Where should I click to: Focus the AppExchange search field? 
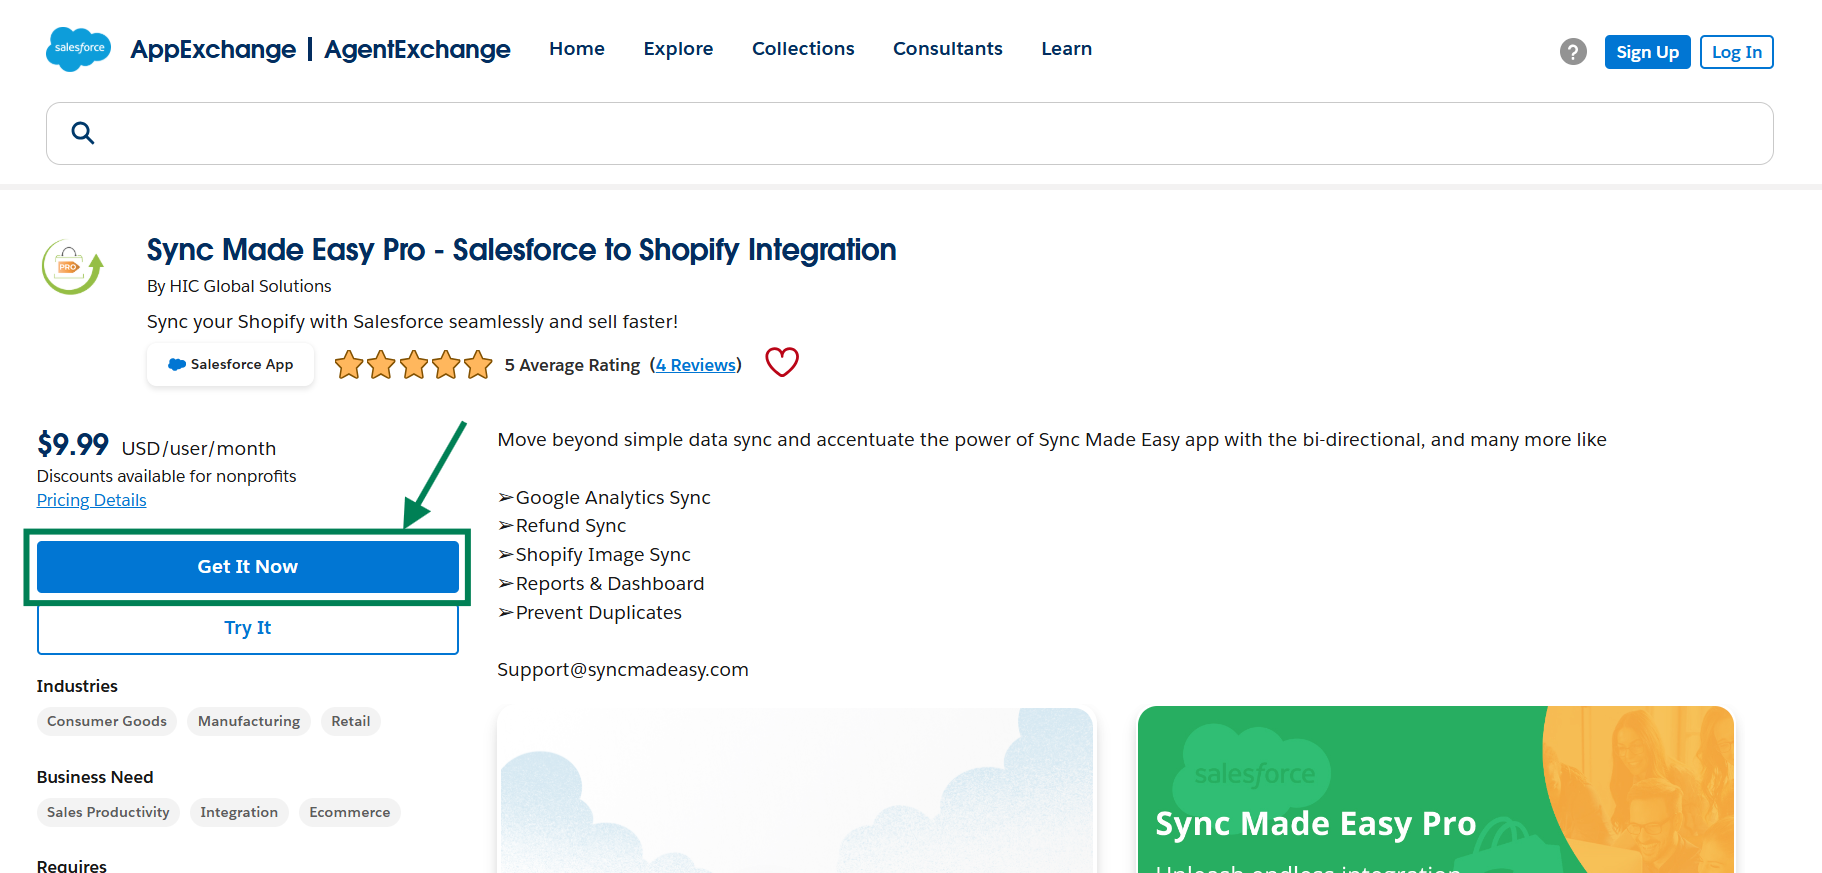910,133
